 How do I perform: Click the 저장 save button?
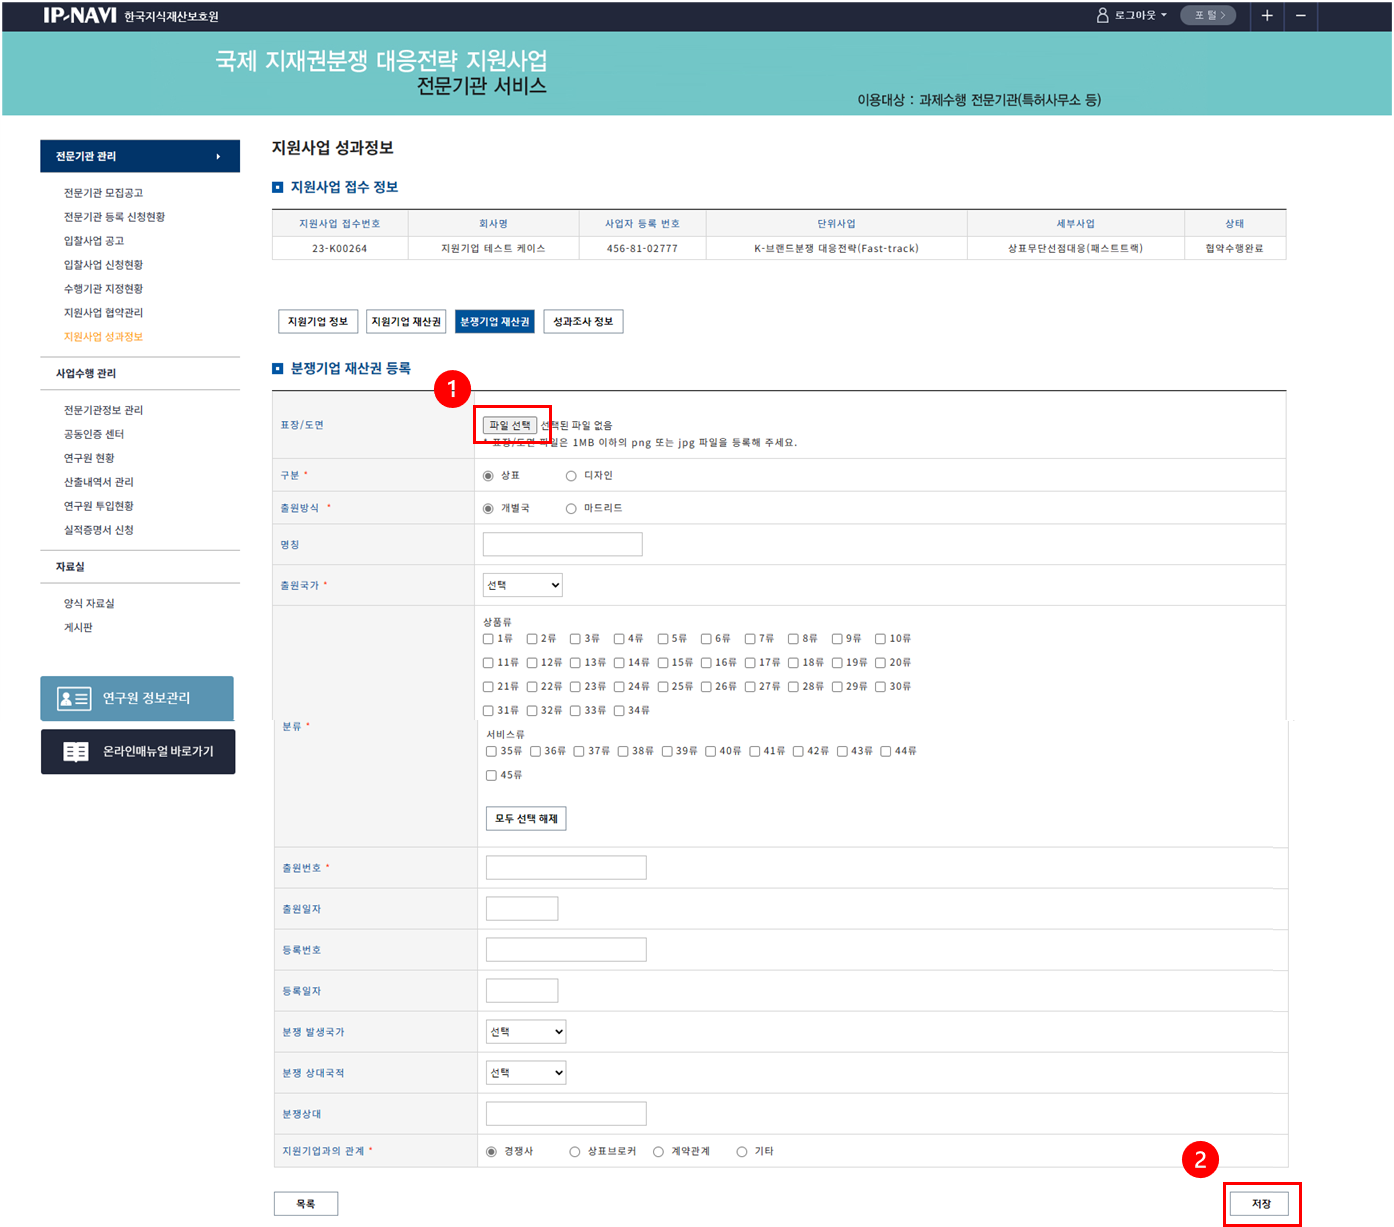1261,1203
